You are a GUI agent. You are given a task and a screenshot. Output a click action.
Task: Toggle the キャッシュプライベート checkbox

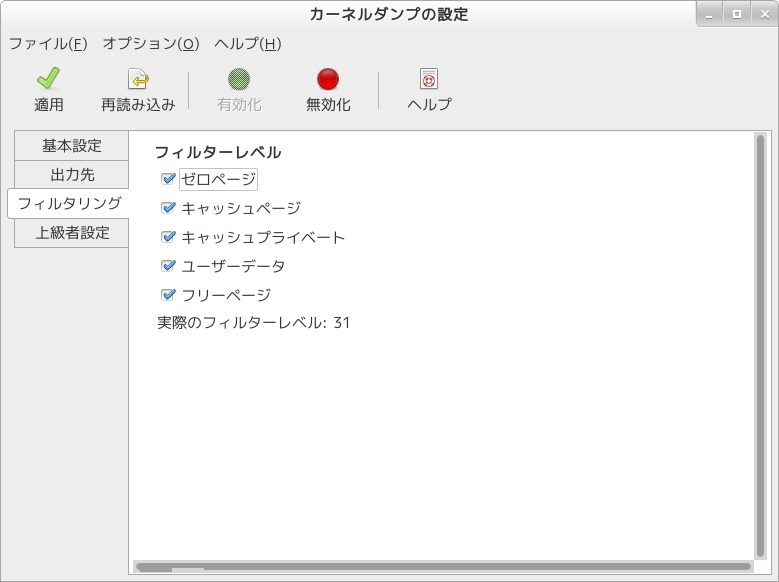coord(168,237)
